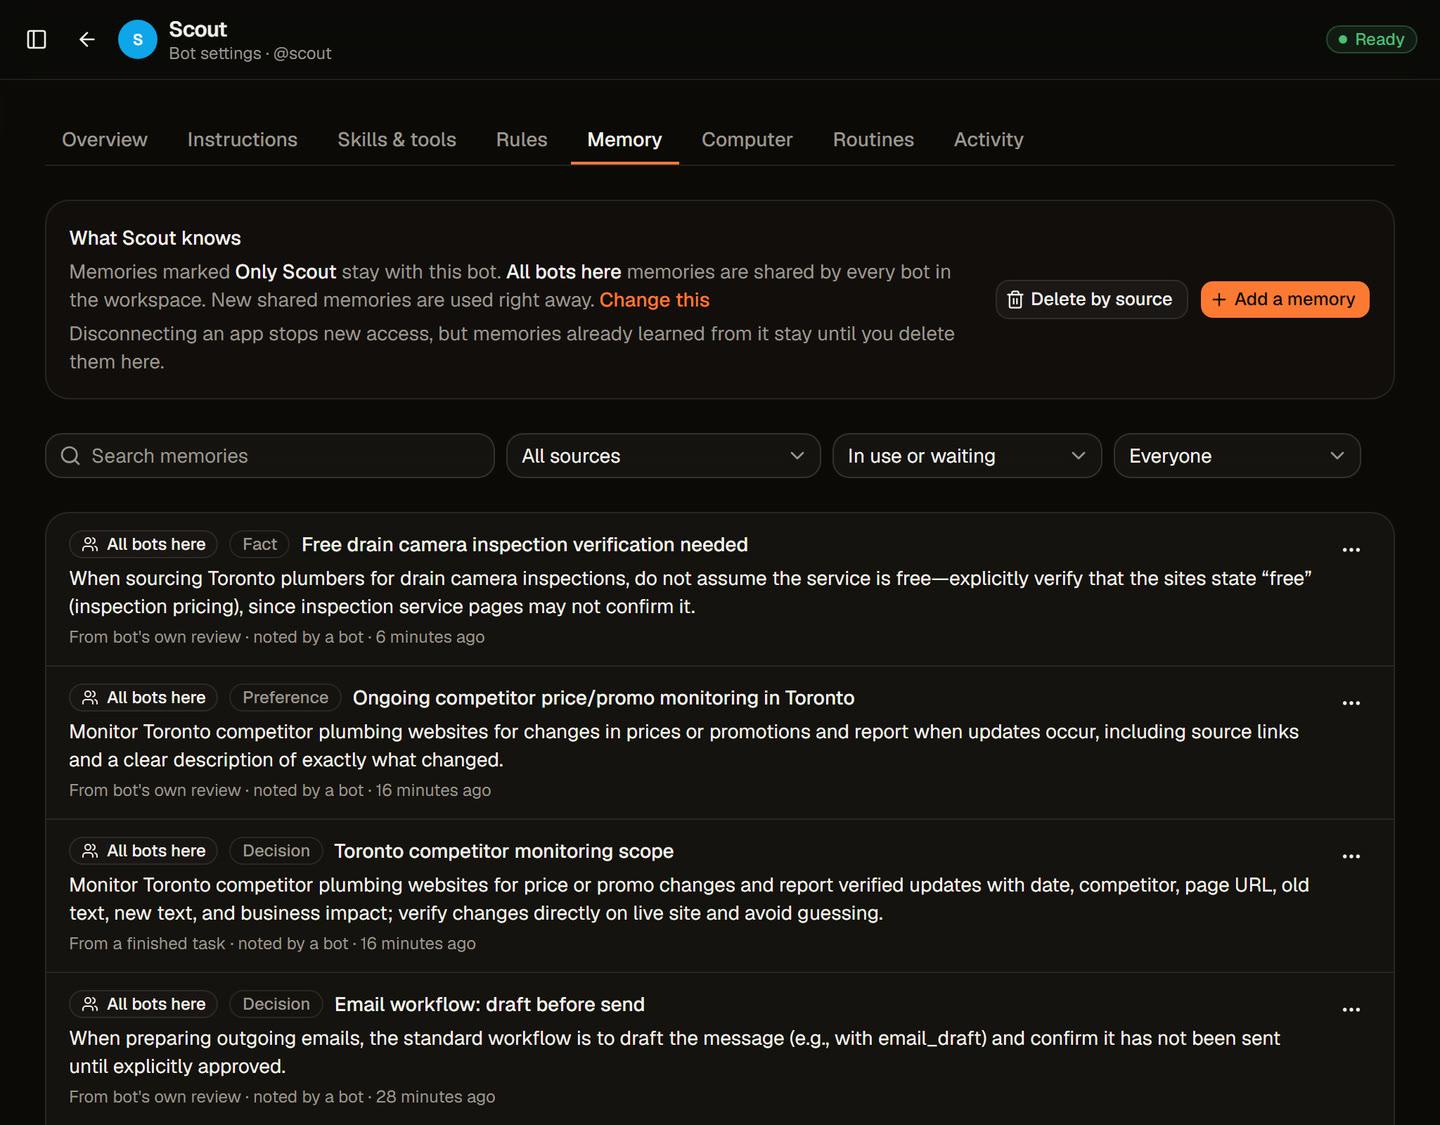
Task: Open more options for Email workflow memory
Action: [x=1351, y=1009]
